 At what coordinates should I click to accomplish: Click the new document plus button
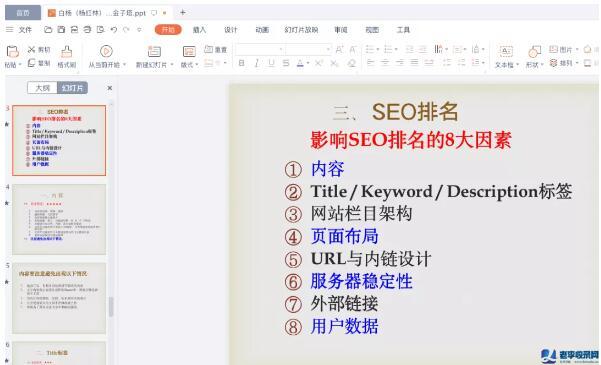(183, 13)
